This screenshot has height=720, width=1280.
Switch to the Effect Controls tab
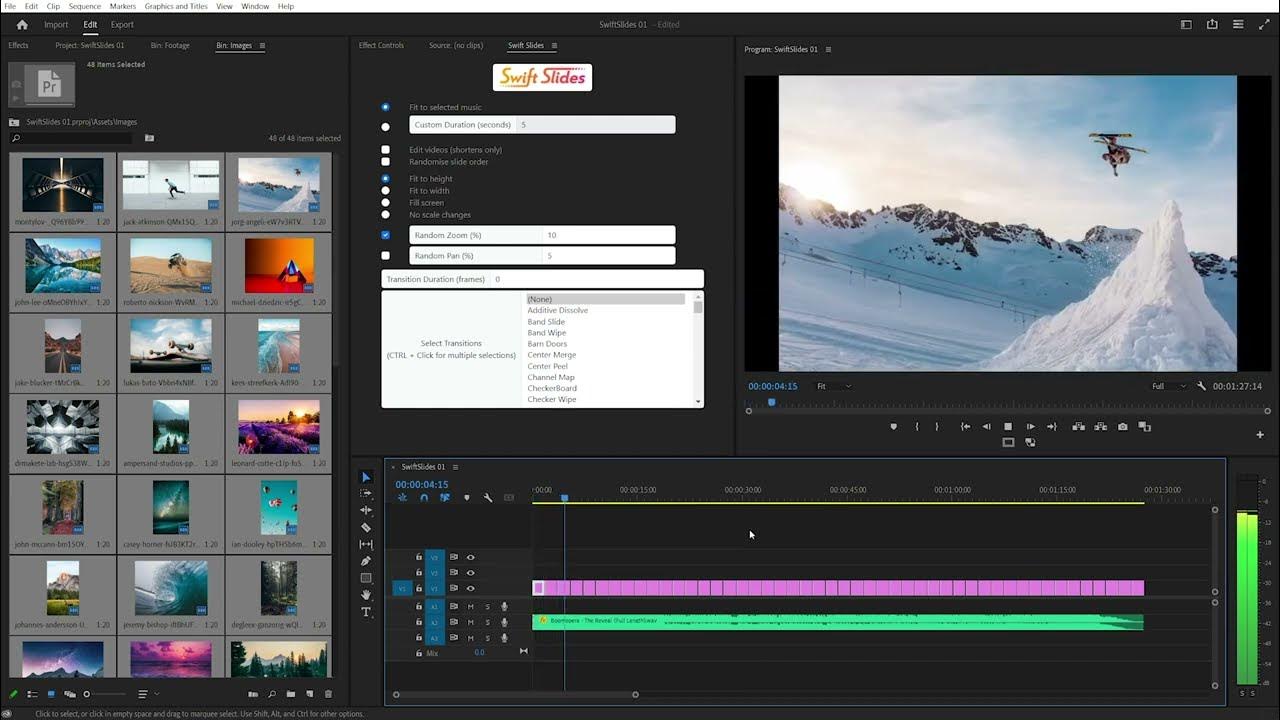[x=381, y=45]
